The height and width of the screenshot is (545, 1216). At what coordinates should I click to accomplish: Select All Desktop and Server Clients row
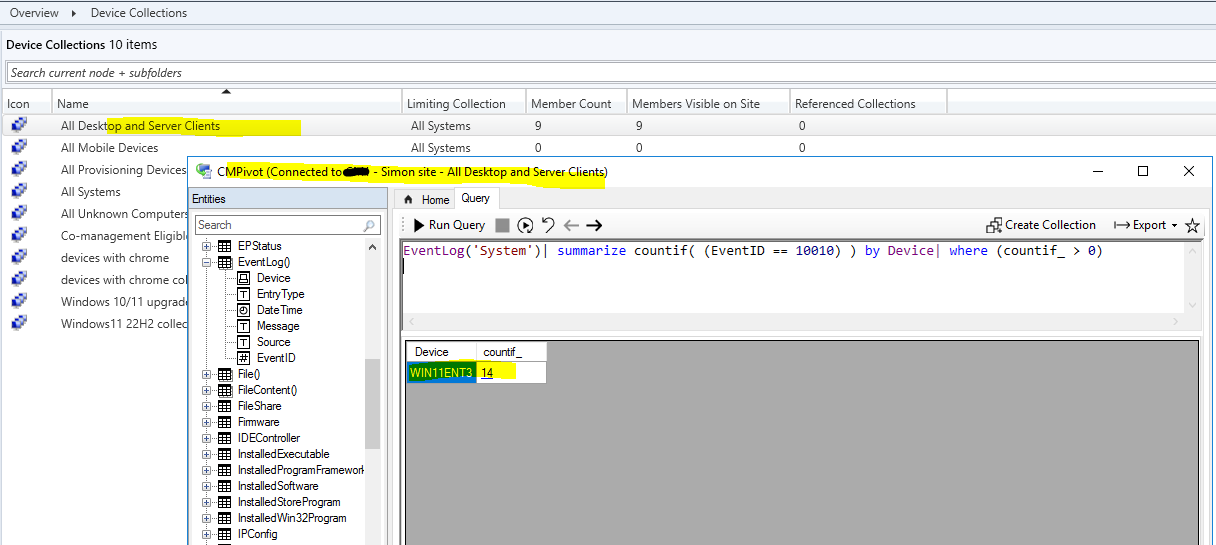click(x=606, y=126)
